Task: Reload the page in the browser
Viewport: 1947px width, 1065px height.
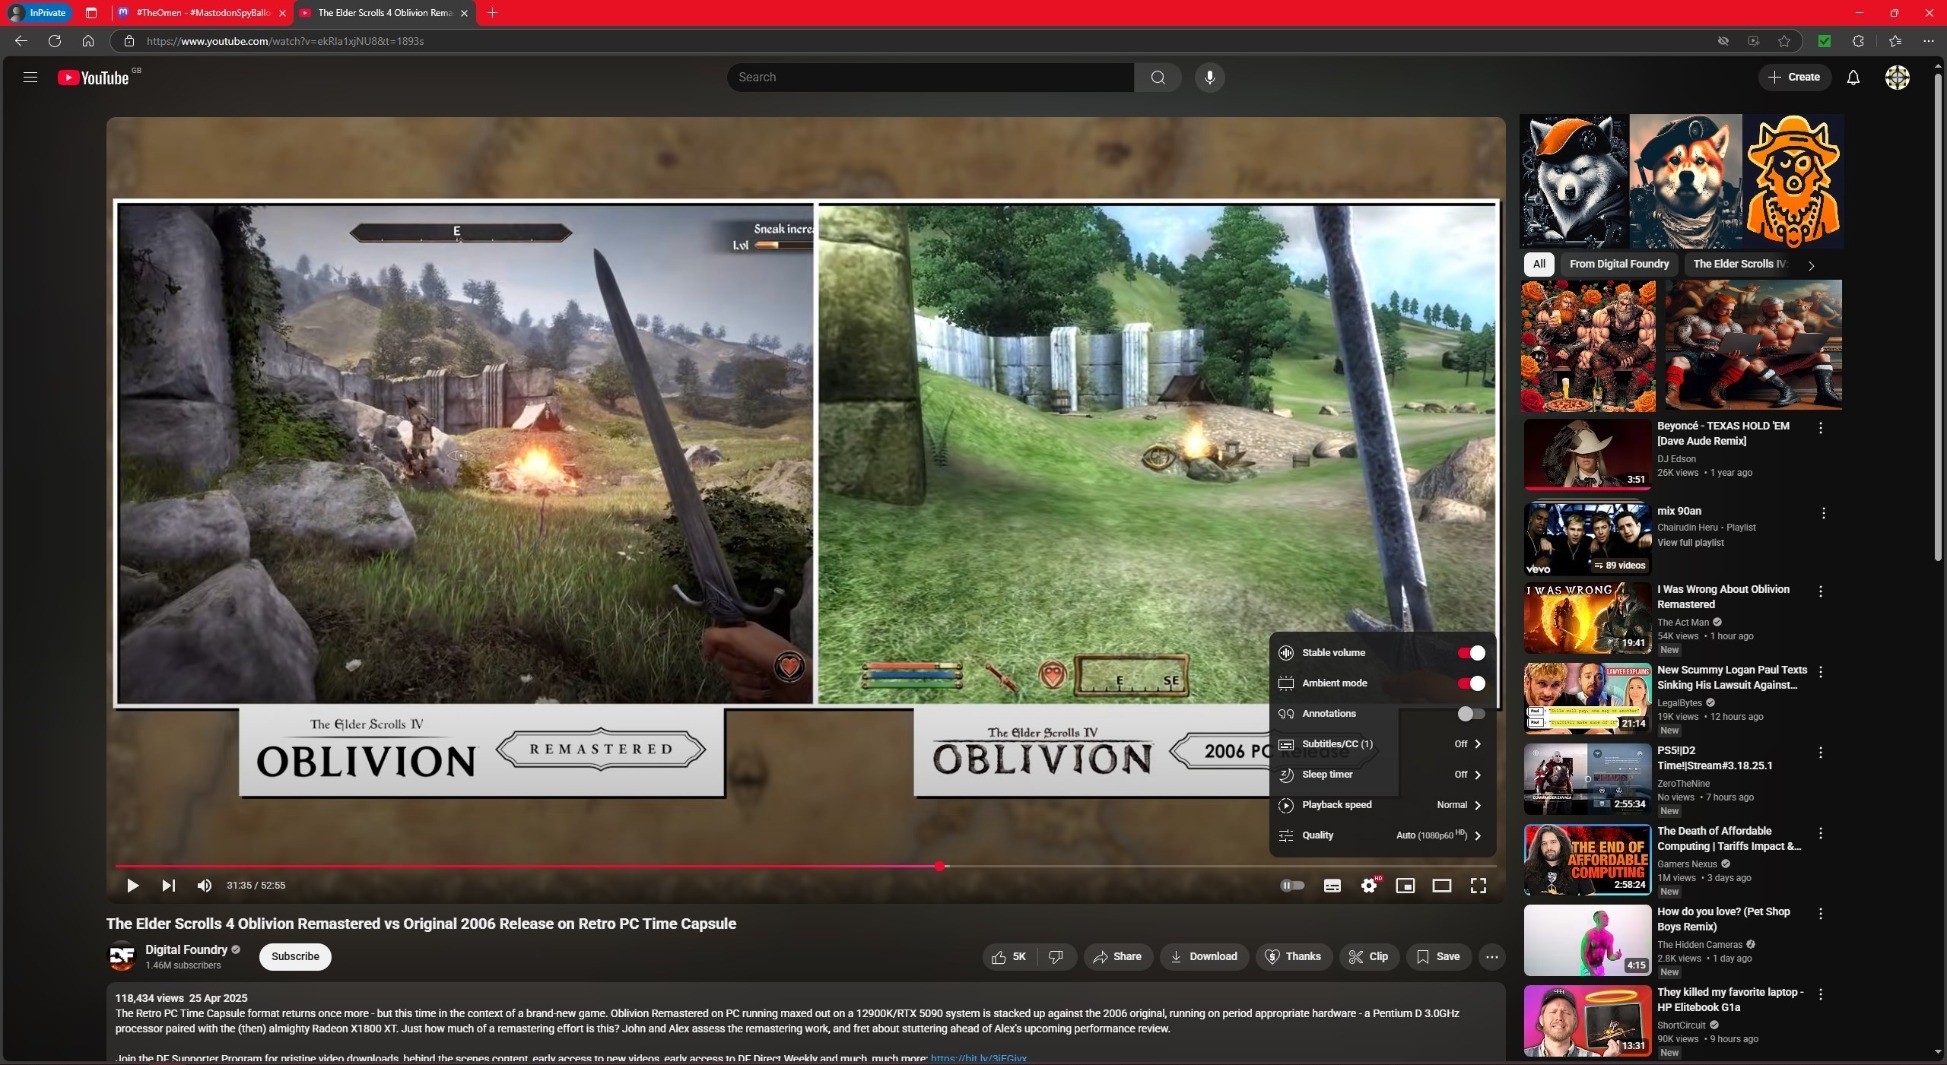Action: (x=54, y=41)
